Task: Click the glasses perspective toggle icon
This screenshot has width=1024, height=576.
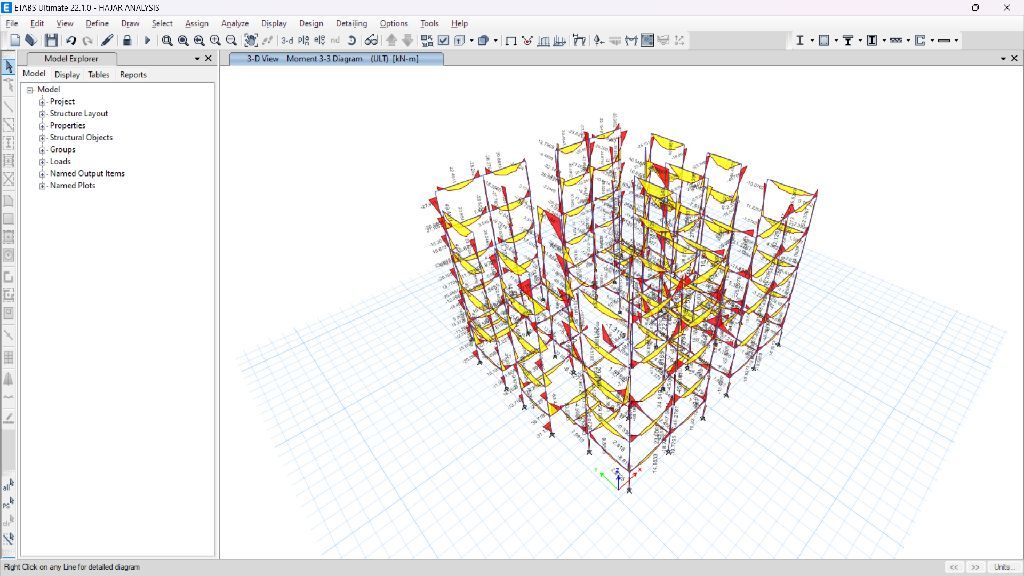Action: (370, 40)
